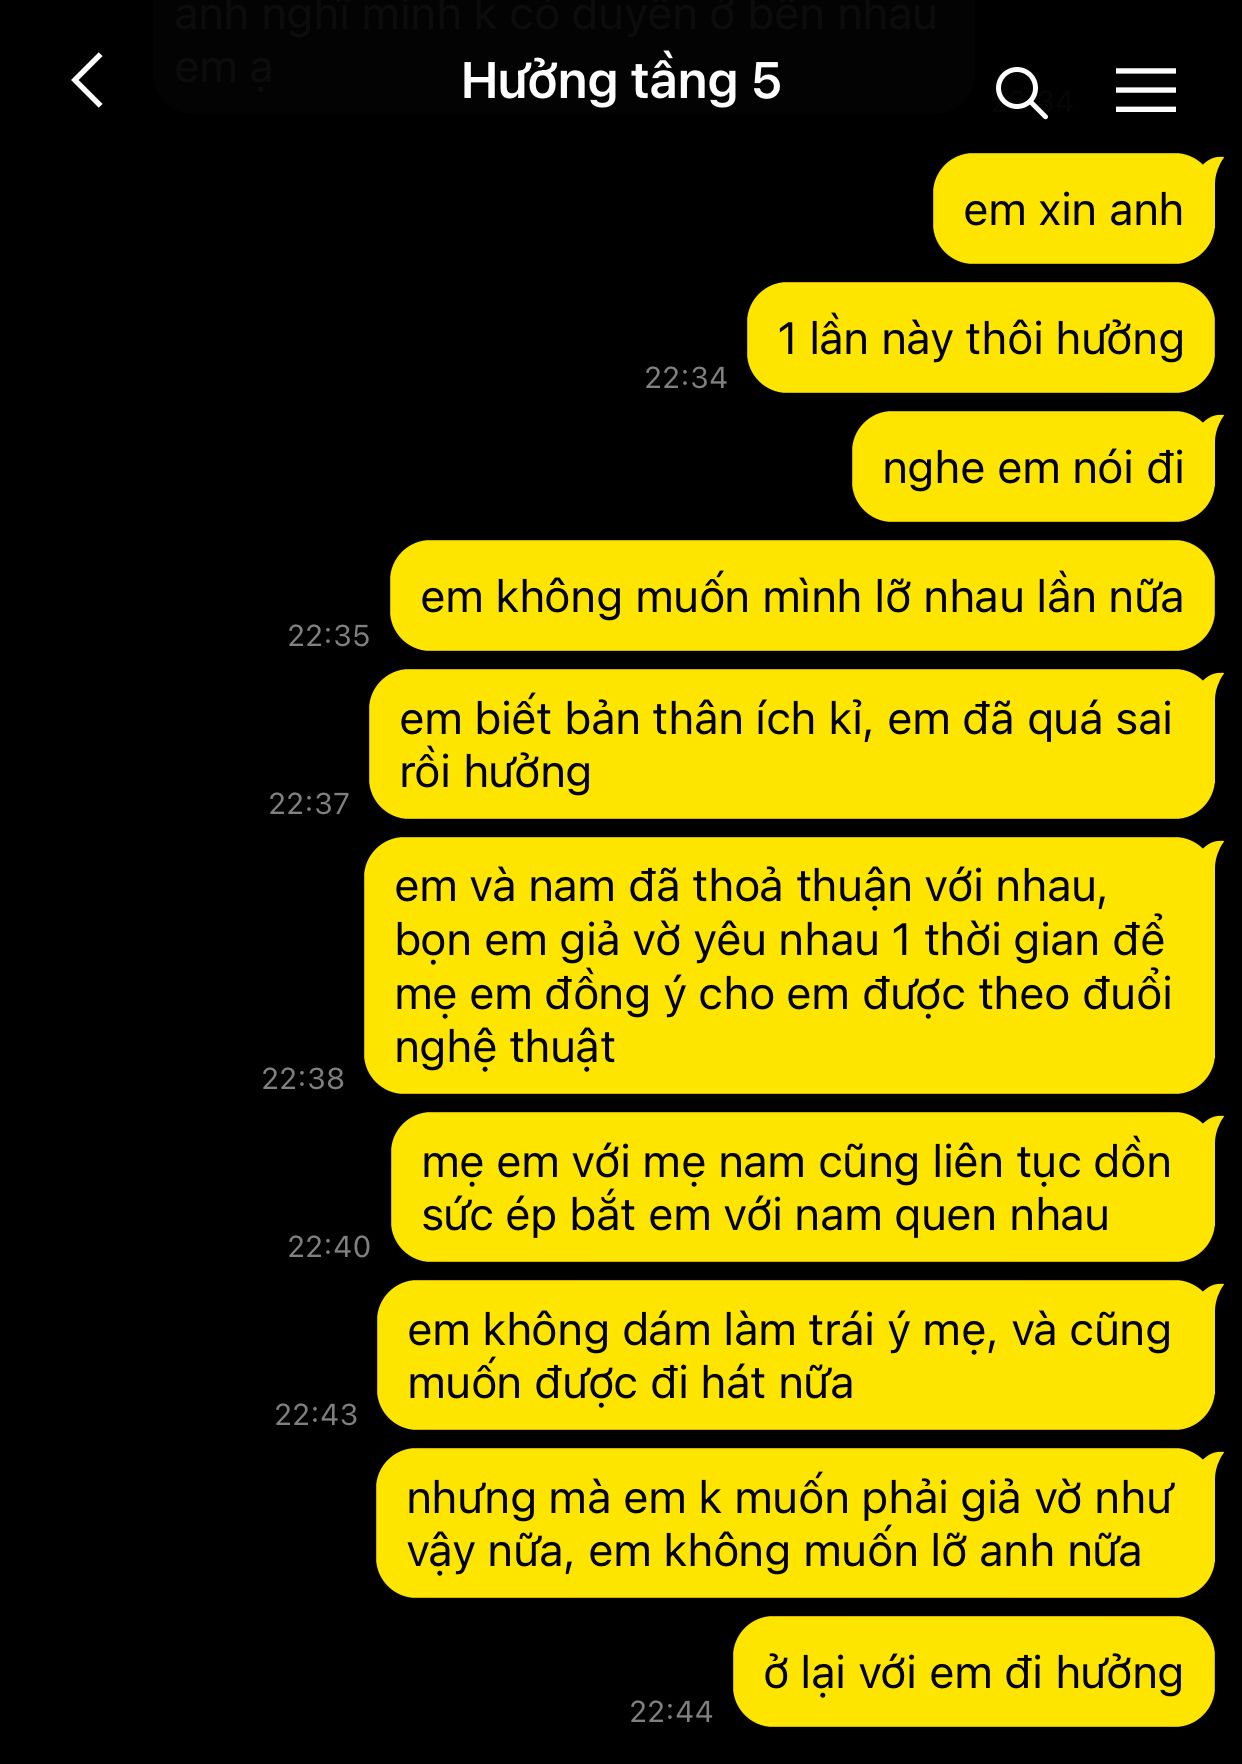This screenshot has height=1764, width=1242.
Task: Tap the chat title Hưởng tầng 5
Action: 620,81
